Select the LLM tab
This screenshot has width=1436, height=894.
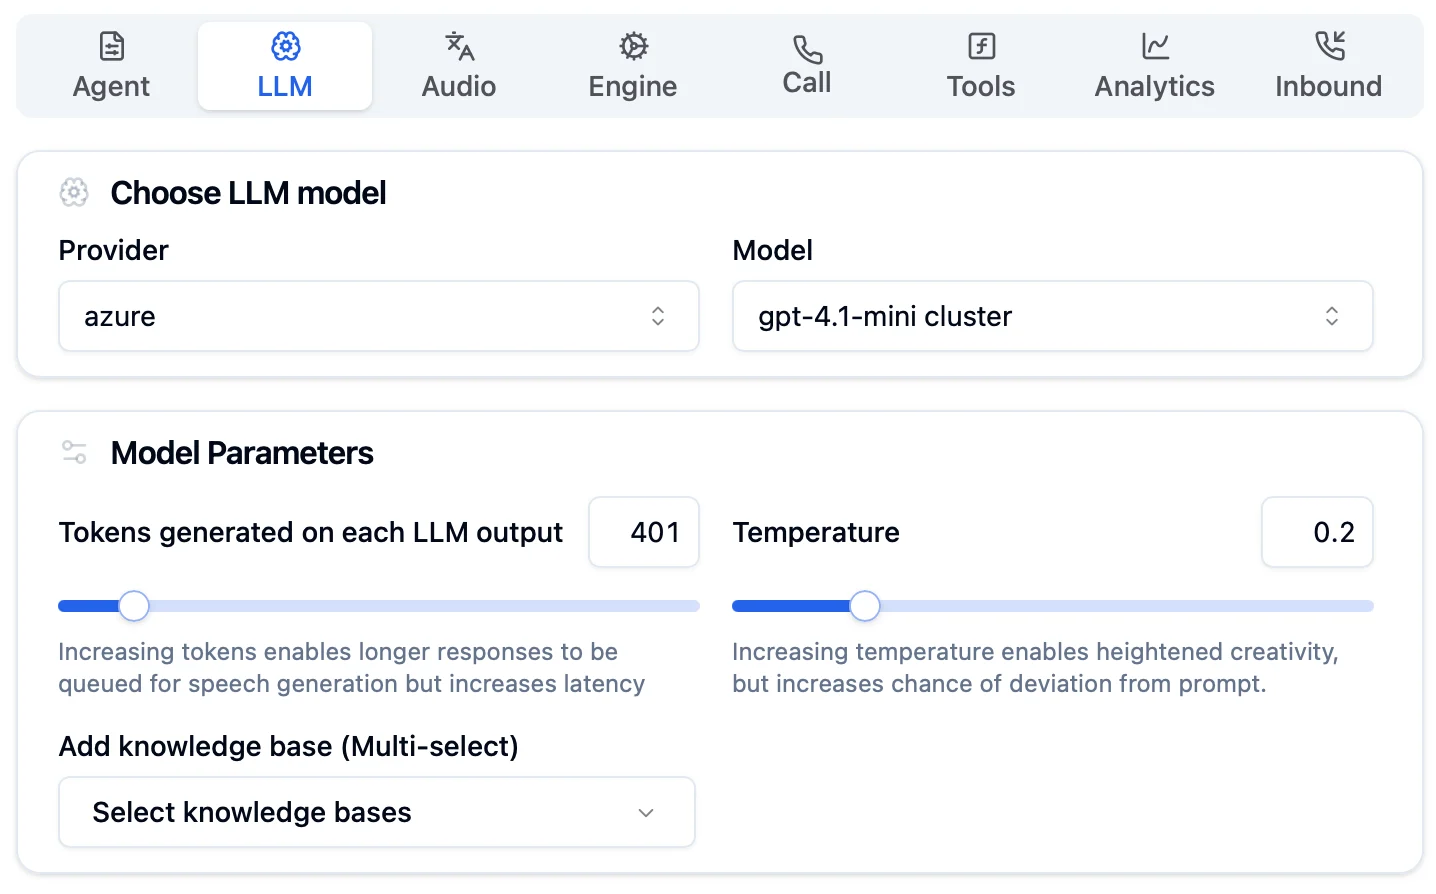coord(285,66)
